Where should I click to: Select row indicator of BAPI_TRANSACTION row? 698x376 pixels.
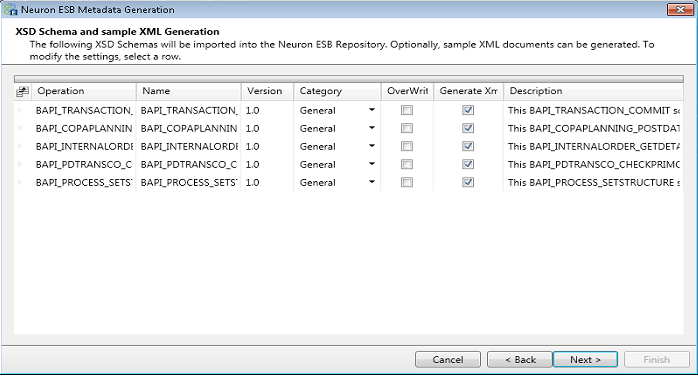point(20,110)
